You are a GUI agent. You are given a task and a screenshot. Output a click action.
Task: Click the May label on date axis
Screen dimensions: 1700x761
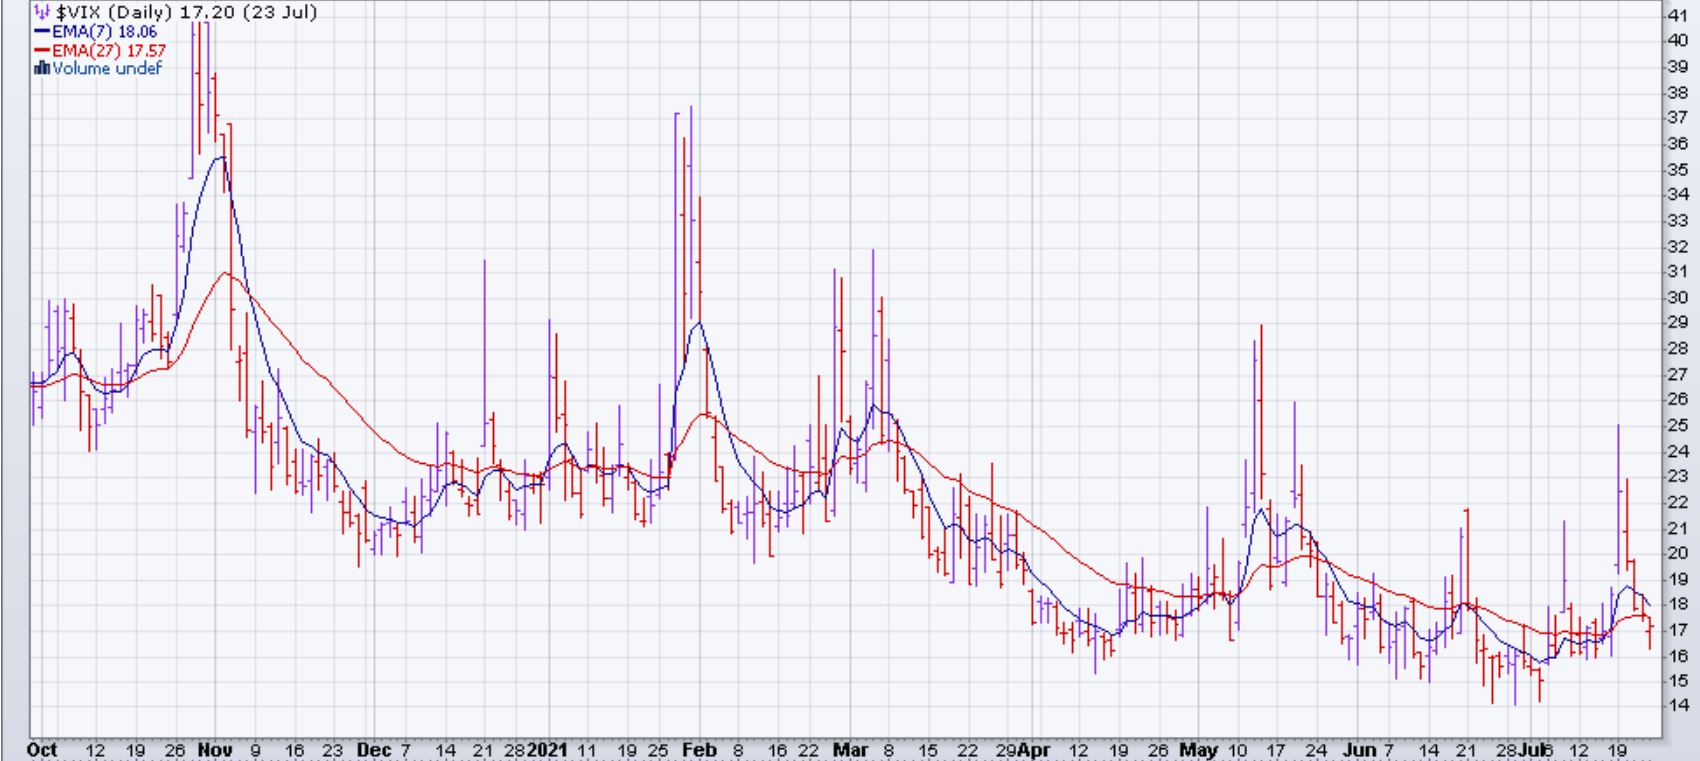point(1198,750)
